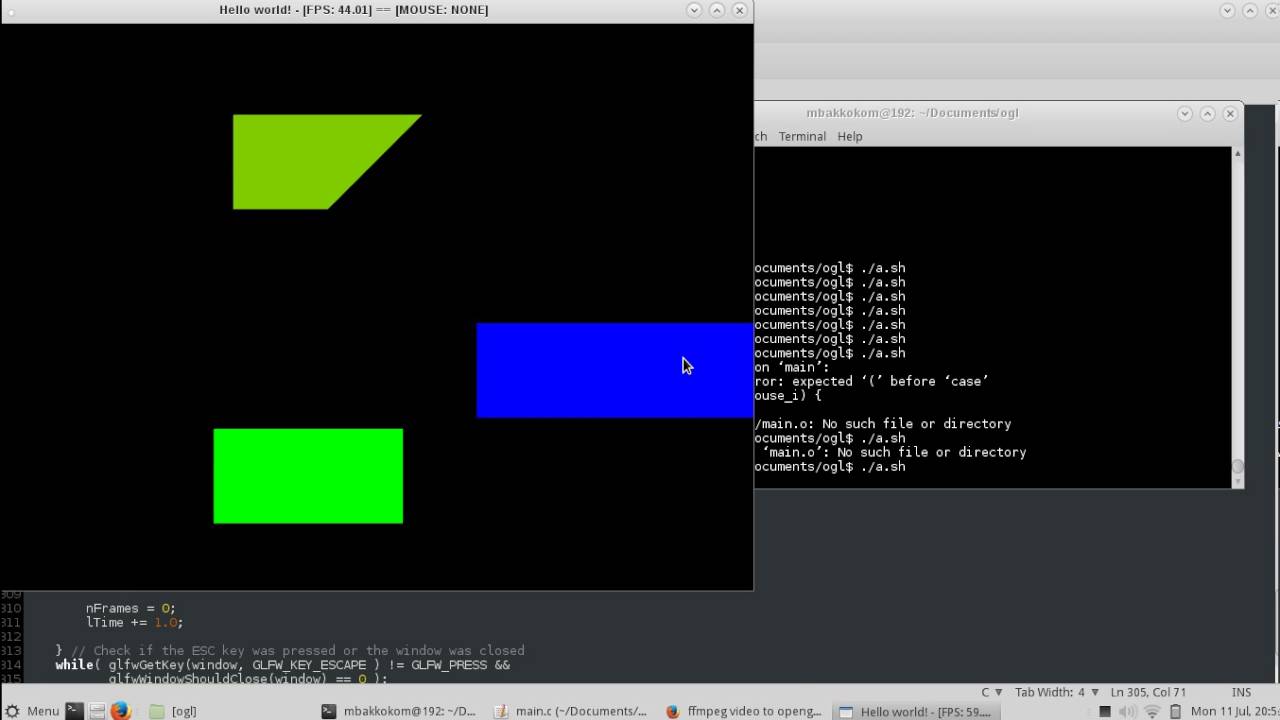This screenshot has width=1280, height=720.
Task: Click the last ./a.sh prompt line in terminal
Action: pyautogui.click(x=830, y=467)
